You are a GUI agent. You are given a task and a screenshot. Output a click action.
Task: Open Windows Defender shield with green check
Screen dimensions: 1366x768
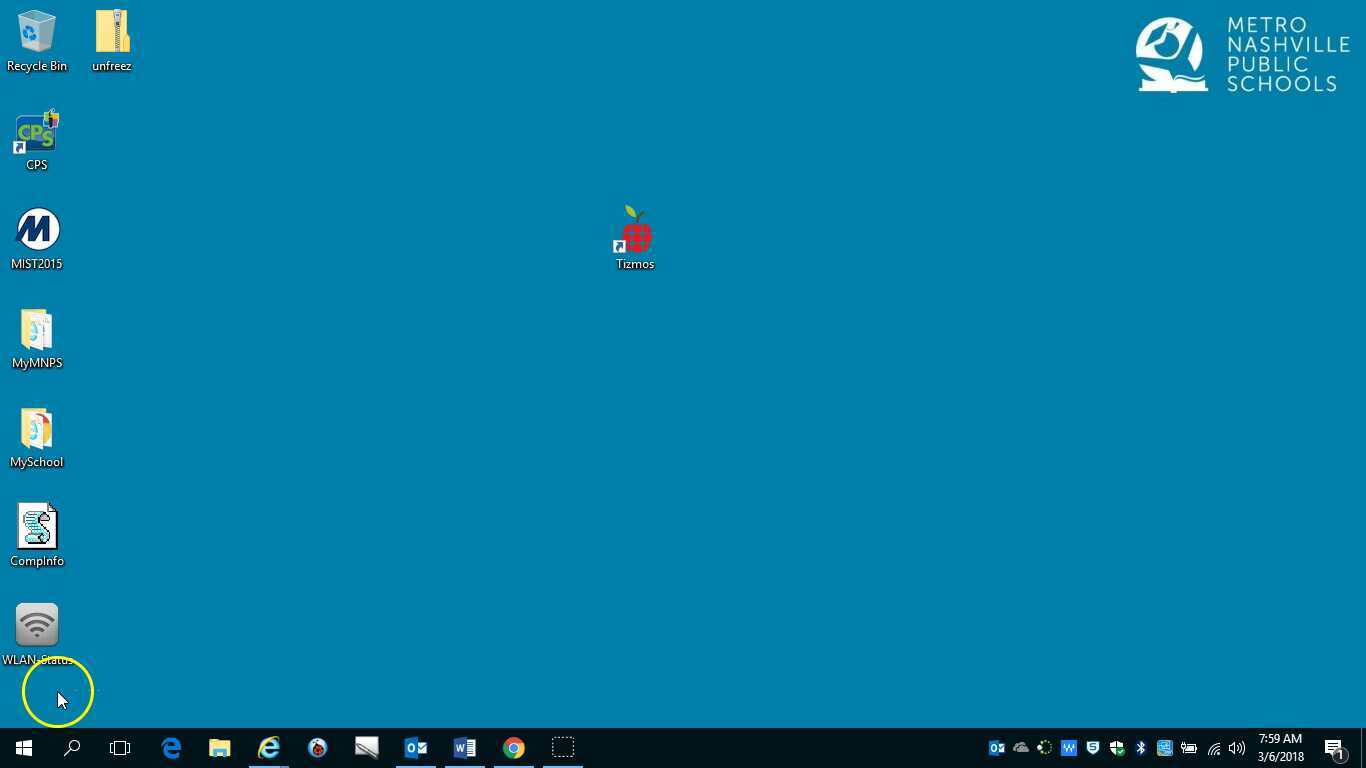pyautogui.click(x=1117, y=748)
